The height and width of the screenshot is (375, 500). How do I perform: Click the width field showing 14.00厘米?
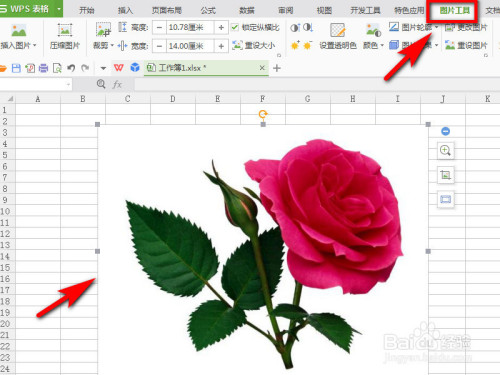(x=190, y=46)
